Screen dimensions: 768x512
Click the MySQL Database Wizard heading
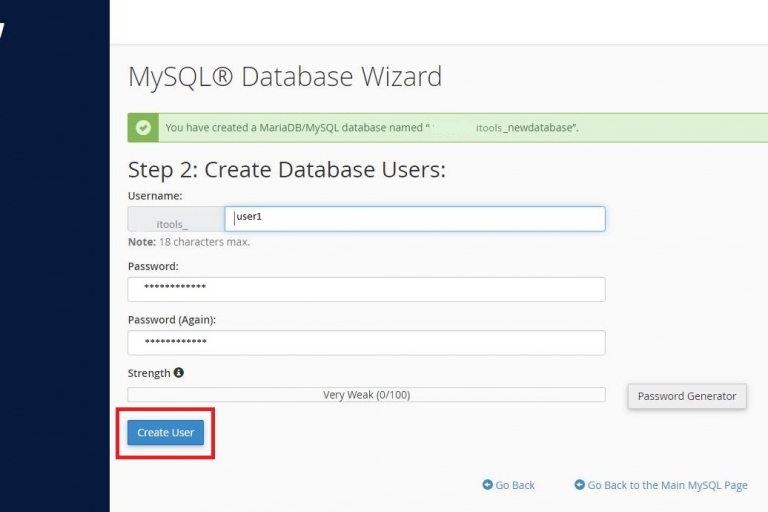[285, 77]
